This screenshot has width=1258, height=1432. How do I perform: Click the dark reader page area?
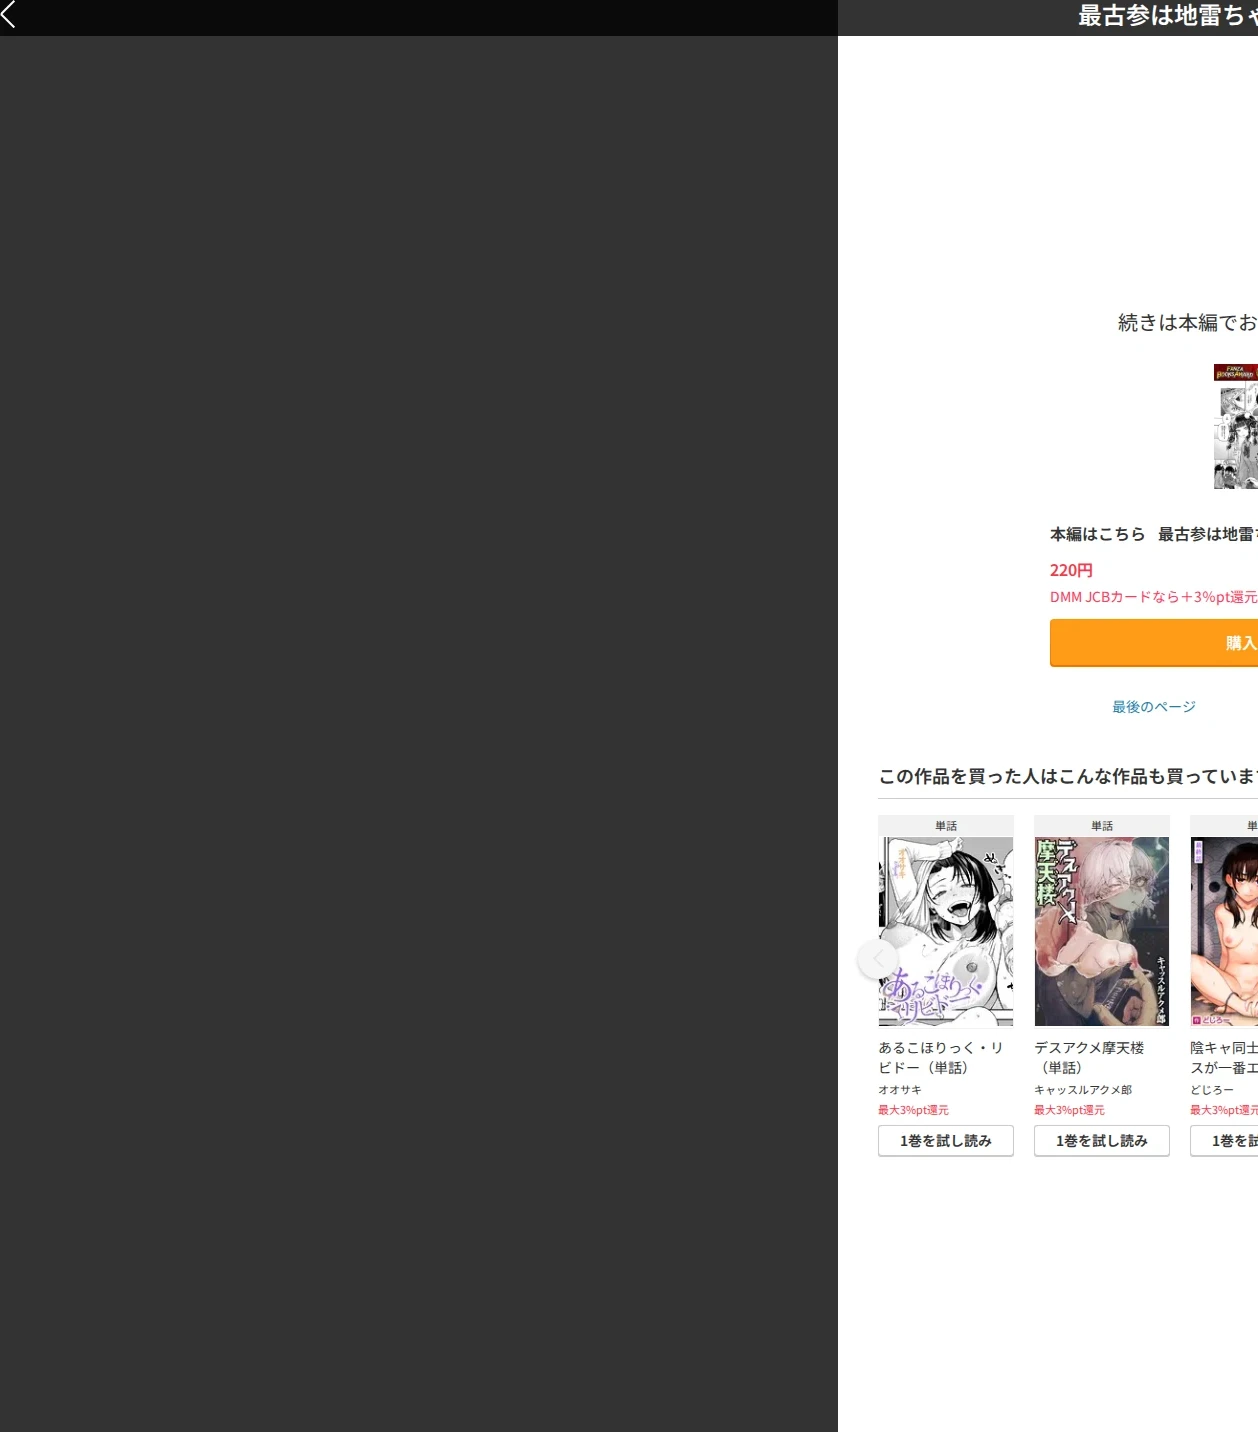tap(418, 734)
